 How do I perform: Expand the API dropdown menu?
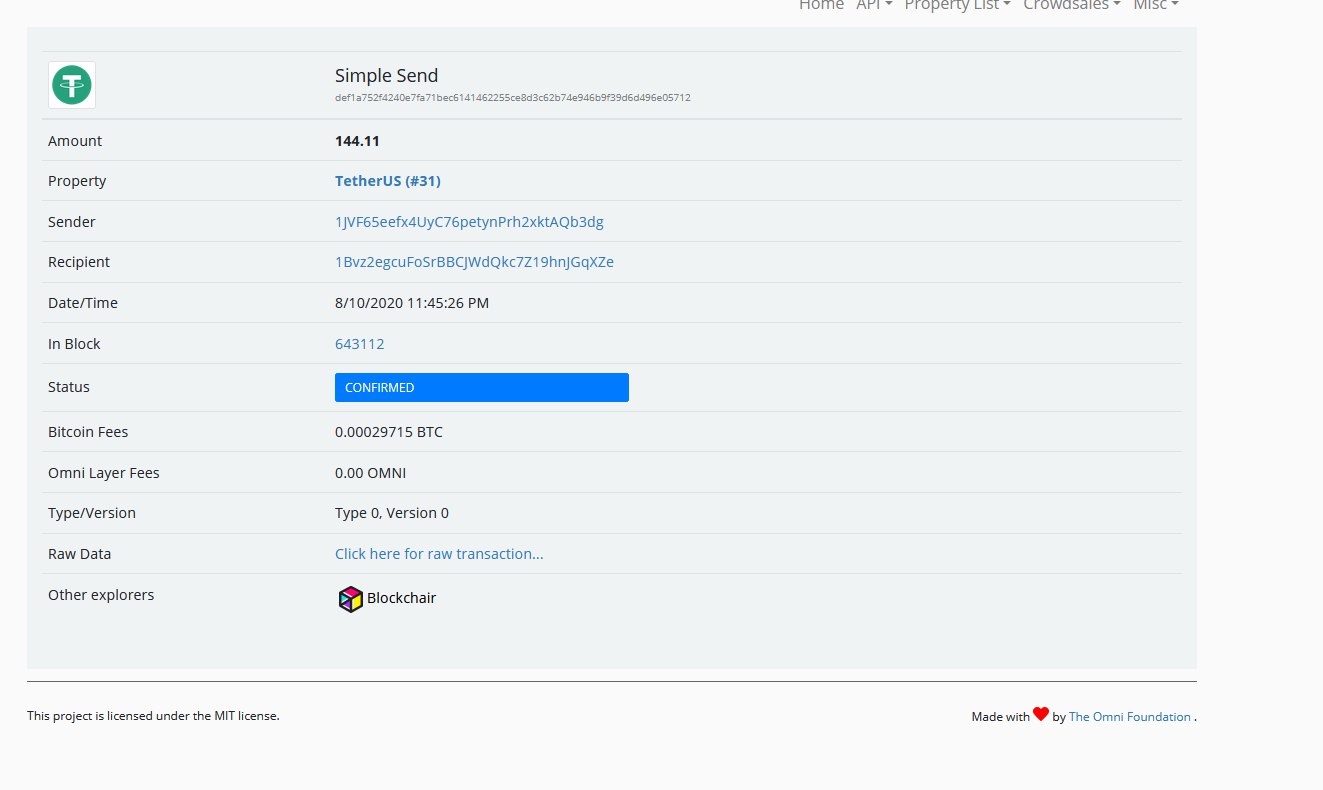tap(874, 5)
